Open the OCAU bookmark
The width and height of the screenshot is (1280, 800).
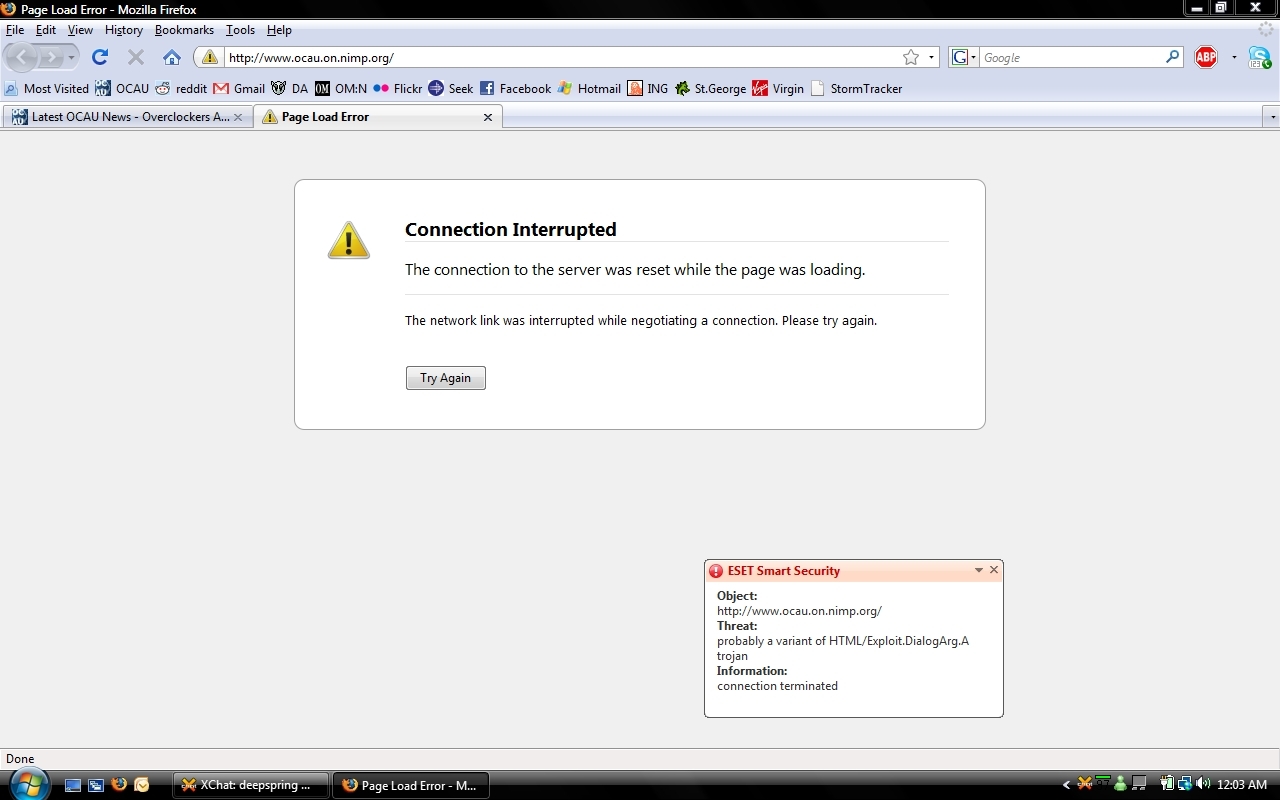[x=122, y=88]
